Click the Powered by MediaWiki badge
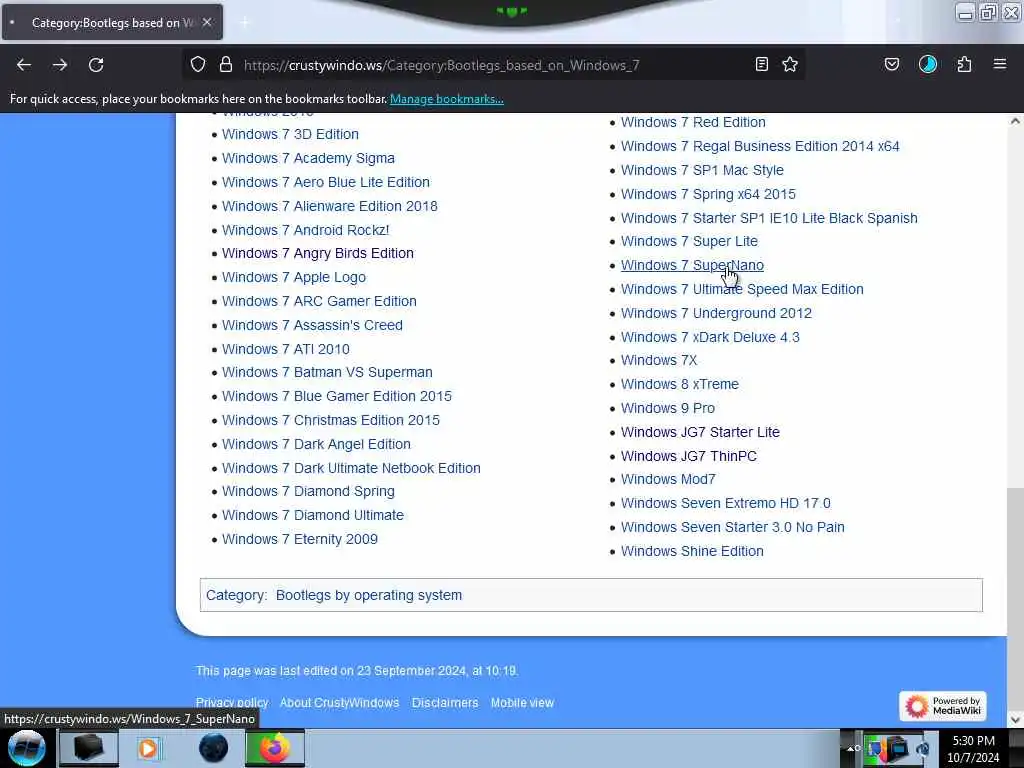 [942, 706]
